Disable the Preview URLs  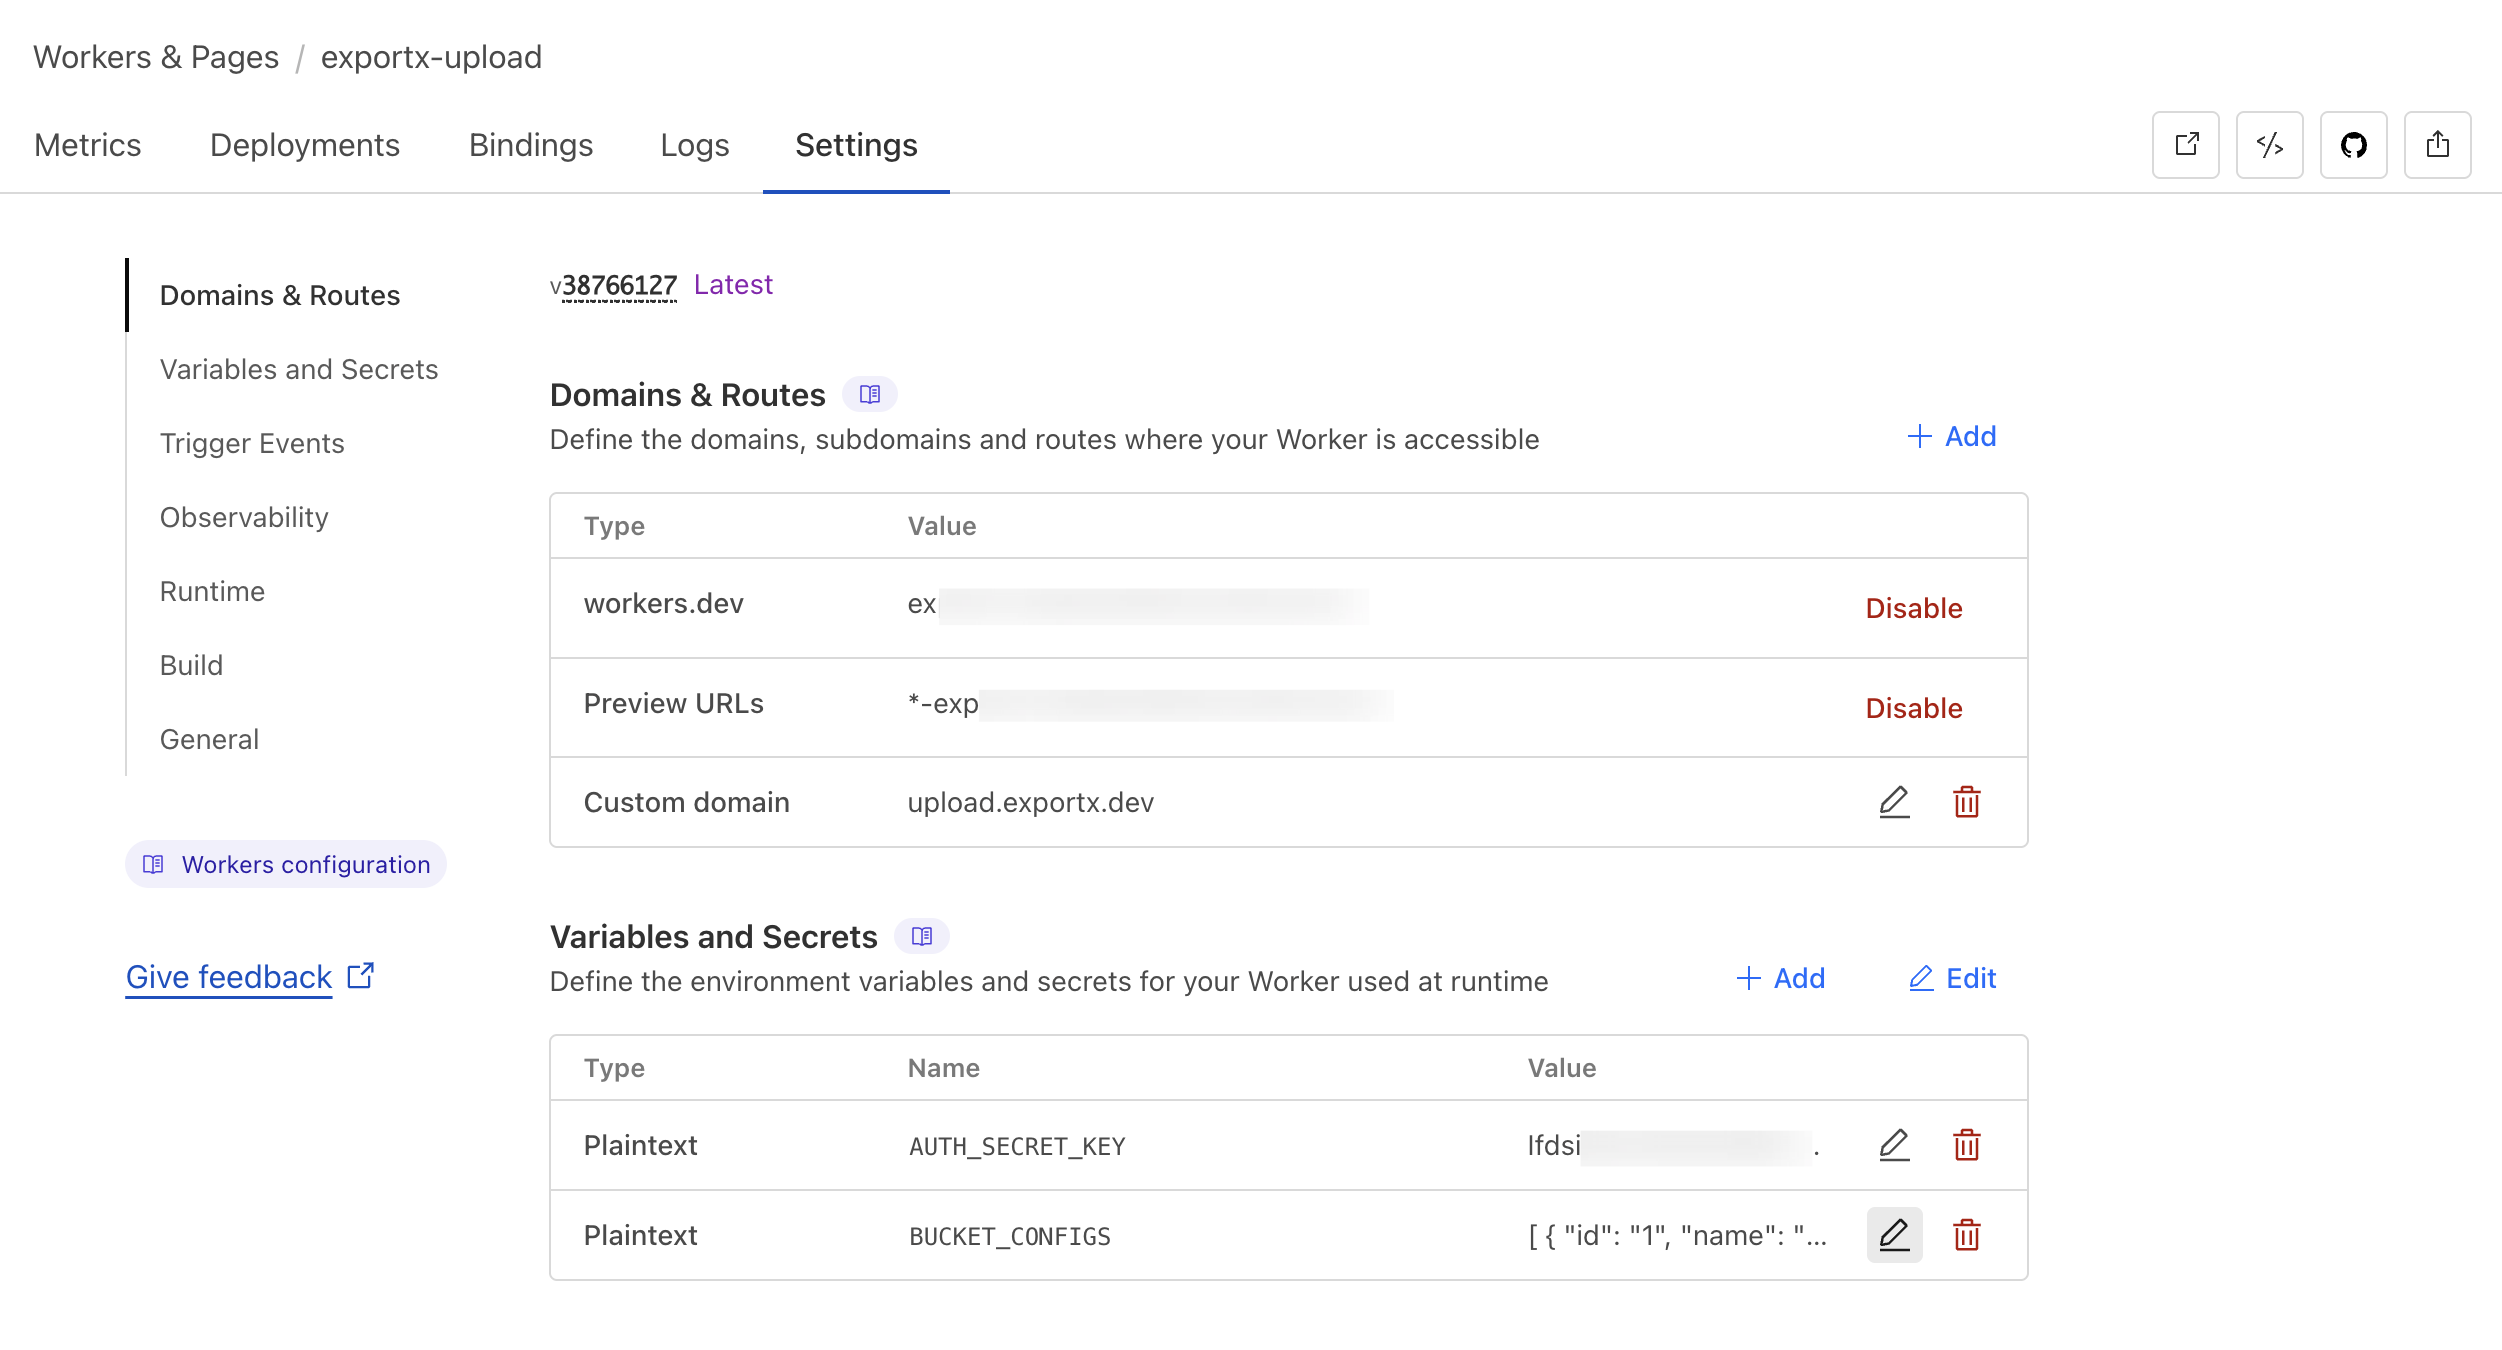click(x=1914, y=708)
